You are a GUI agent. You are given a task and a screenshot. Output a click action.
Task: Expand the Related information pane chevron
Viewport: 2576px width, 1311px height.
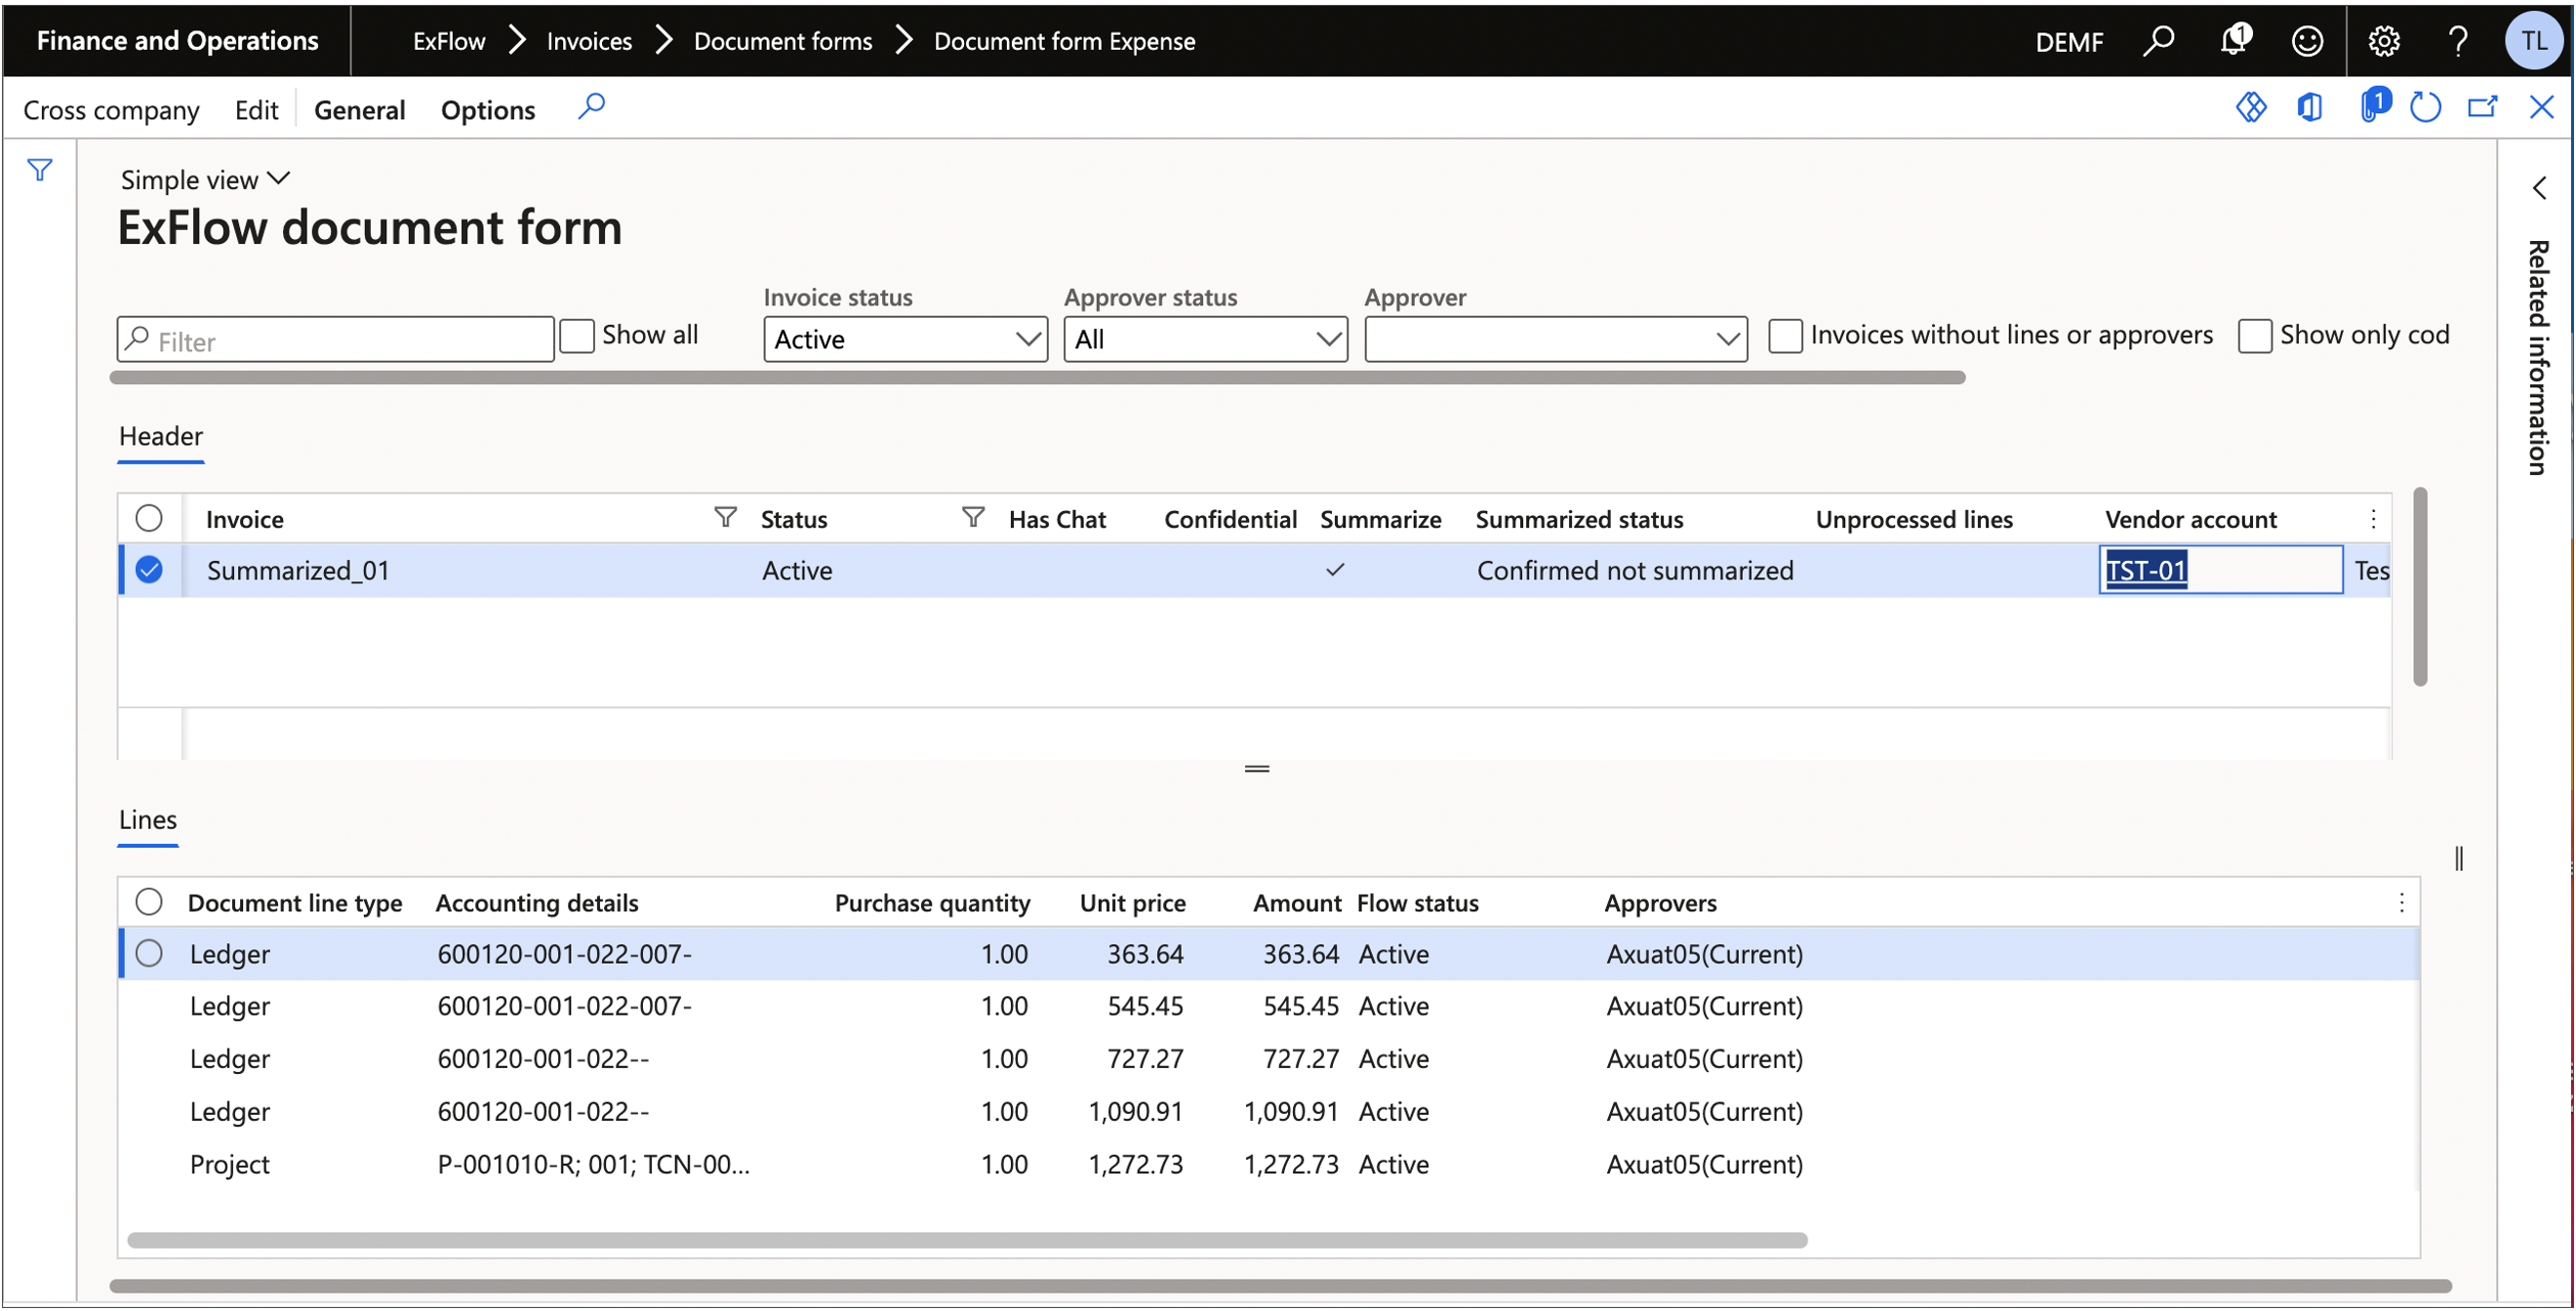click(2540, 189)
